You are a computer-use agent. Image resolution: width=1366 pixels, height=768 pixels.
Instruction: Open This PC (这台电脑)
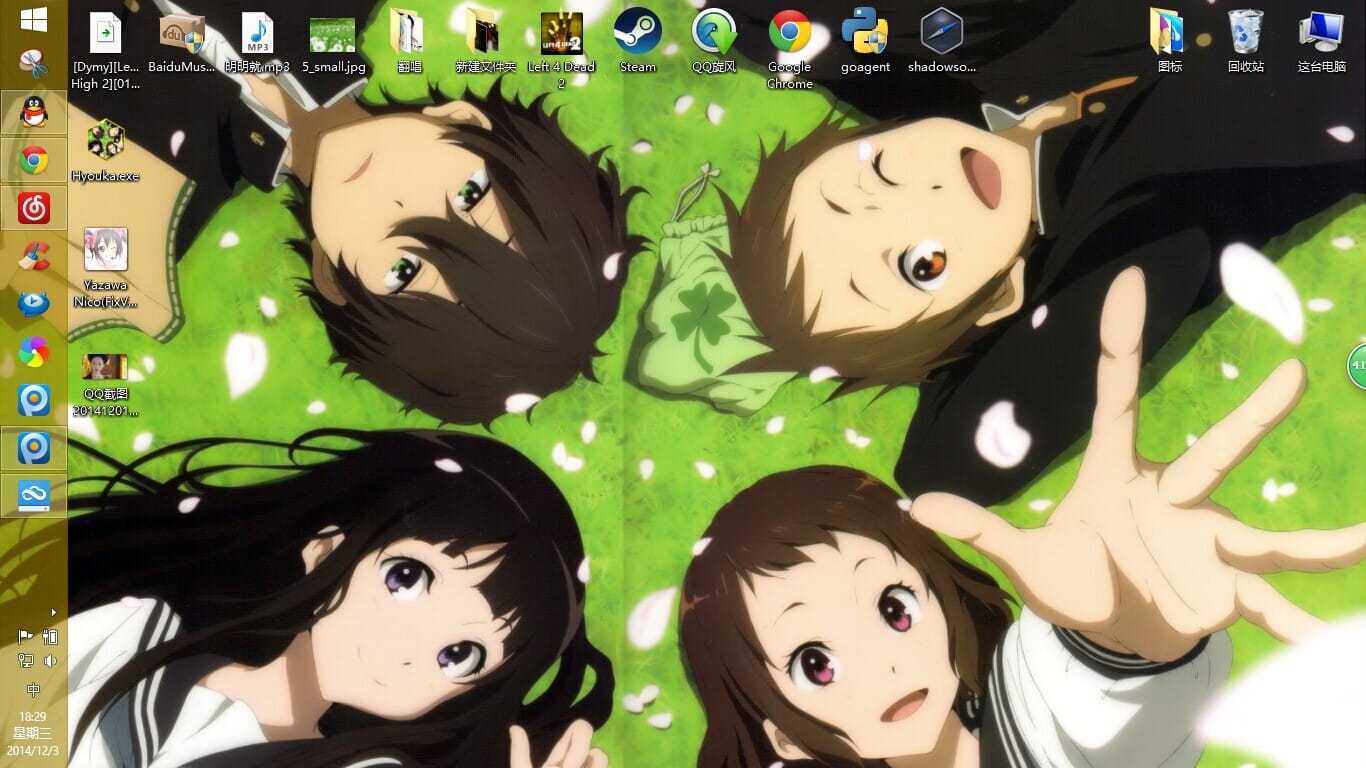pyautogui.click(x=1321, y=33)
